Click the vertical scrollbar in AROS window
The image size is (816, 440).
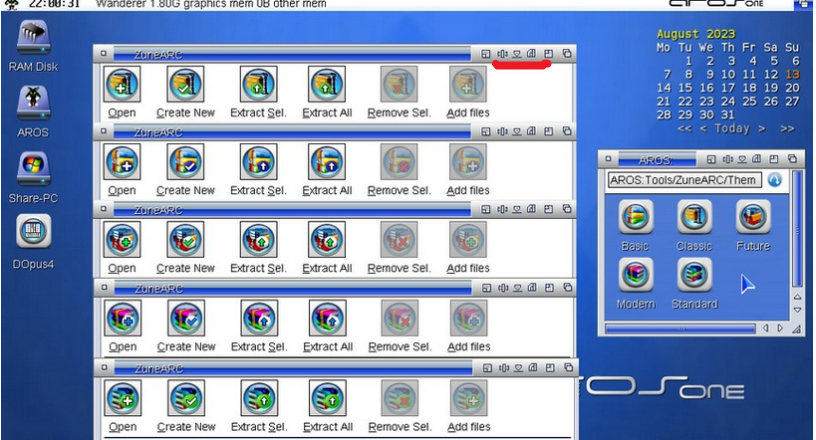(x=796, y=240)
